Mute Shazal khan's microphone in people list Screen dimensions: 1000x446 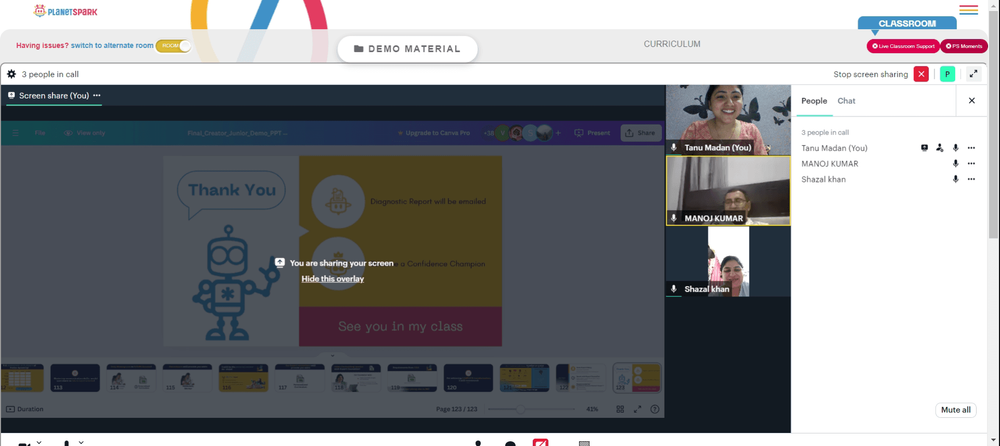click(x=955, y=179)
